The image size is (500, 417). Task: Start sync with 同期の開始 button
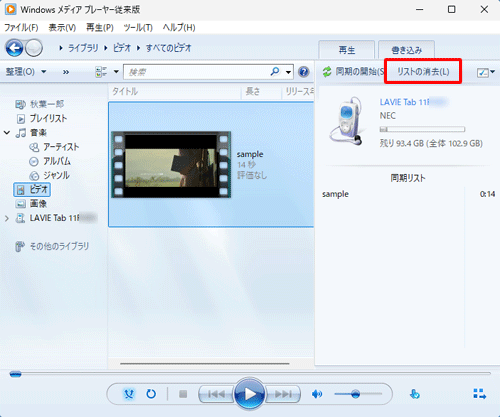(353, 71)
